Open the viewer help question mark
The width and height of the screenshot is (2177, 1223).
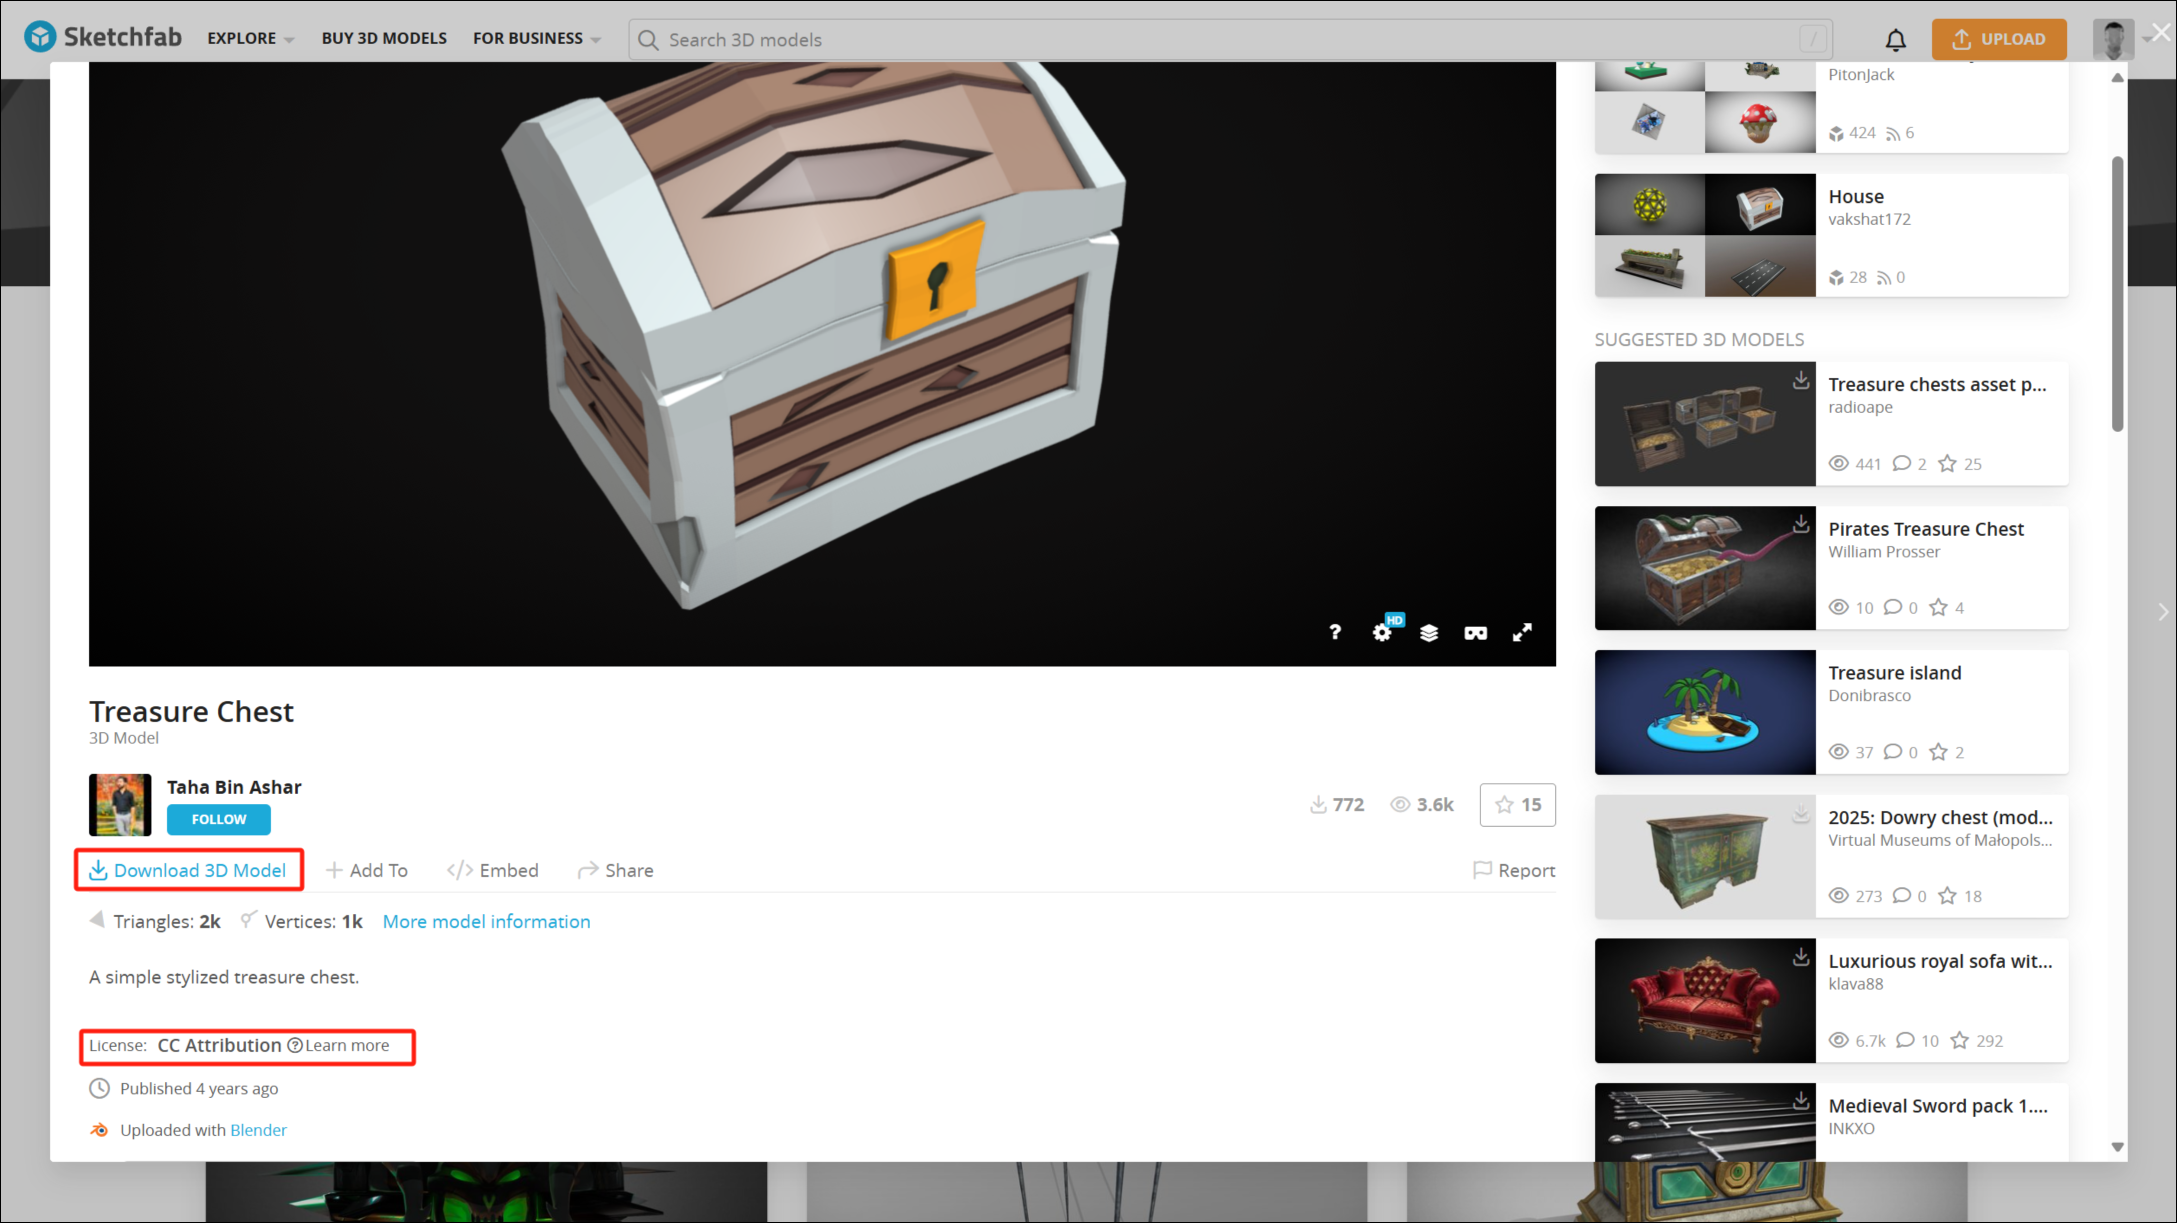point(1334,632)
